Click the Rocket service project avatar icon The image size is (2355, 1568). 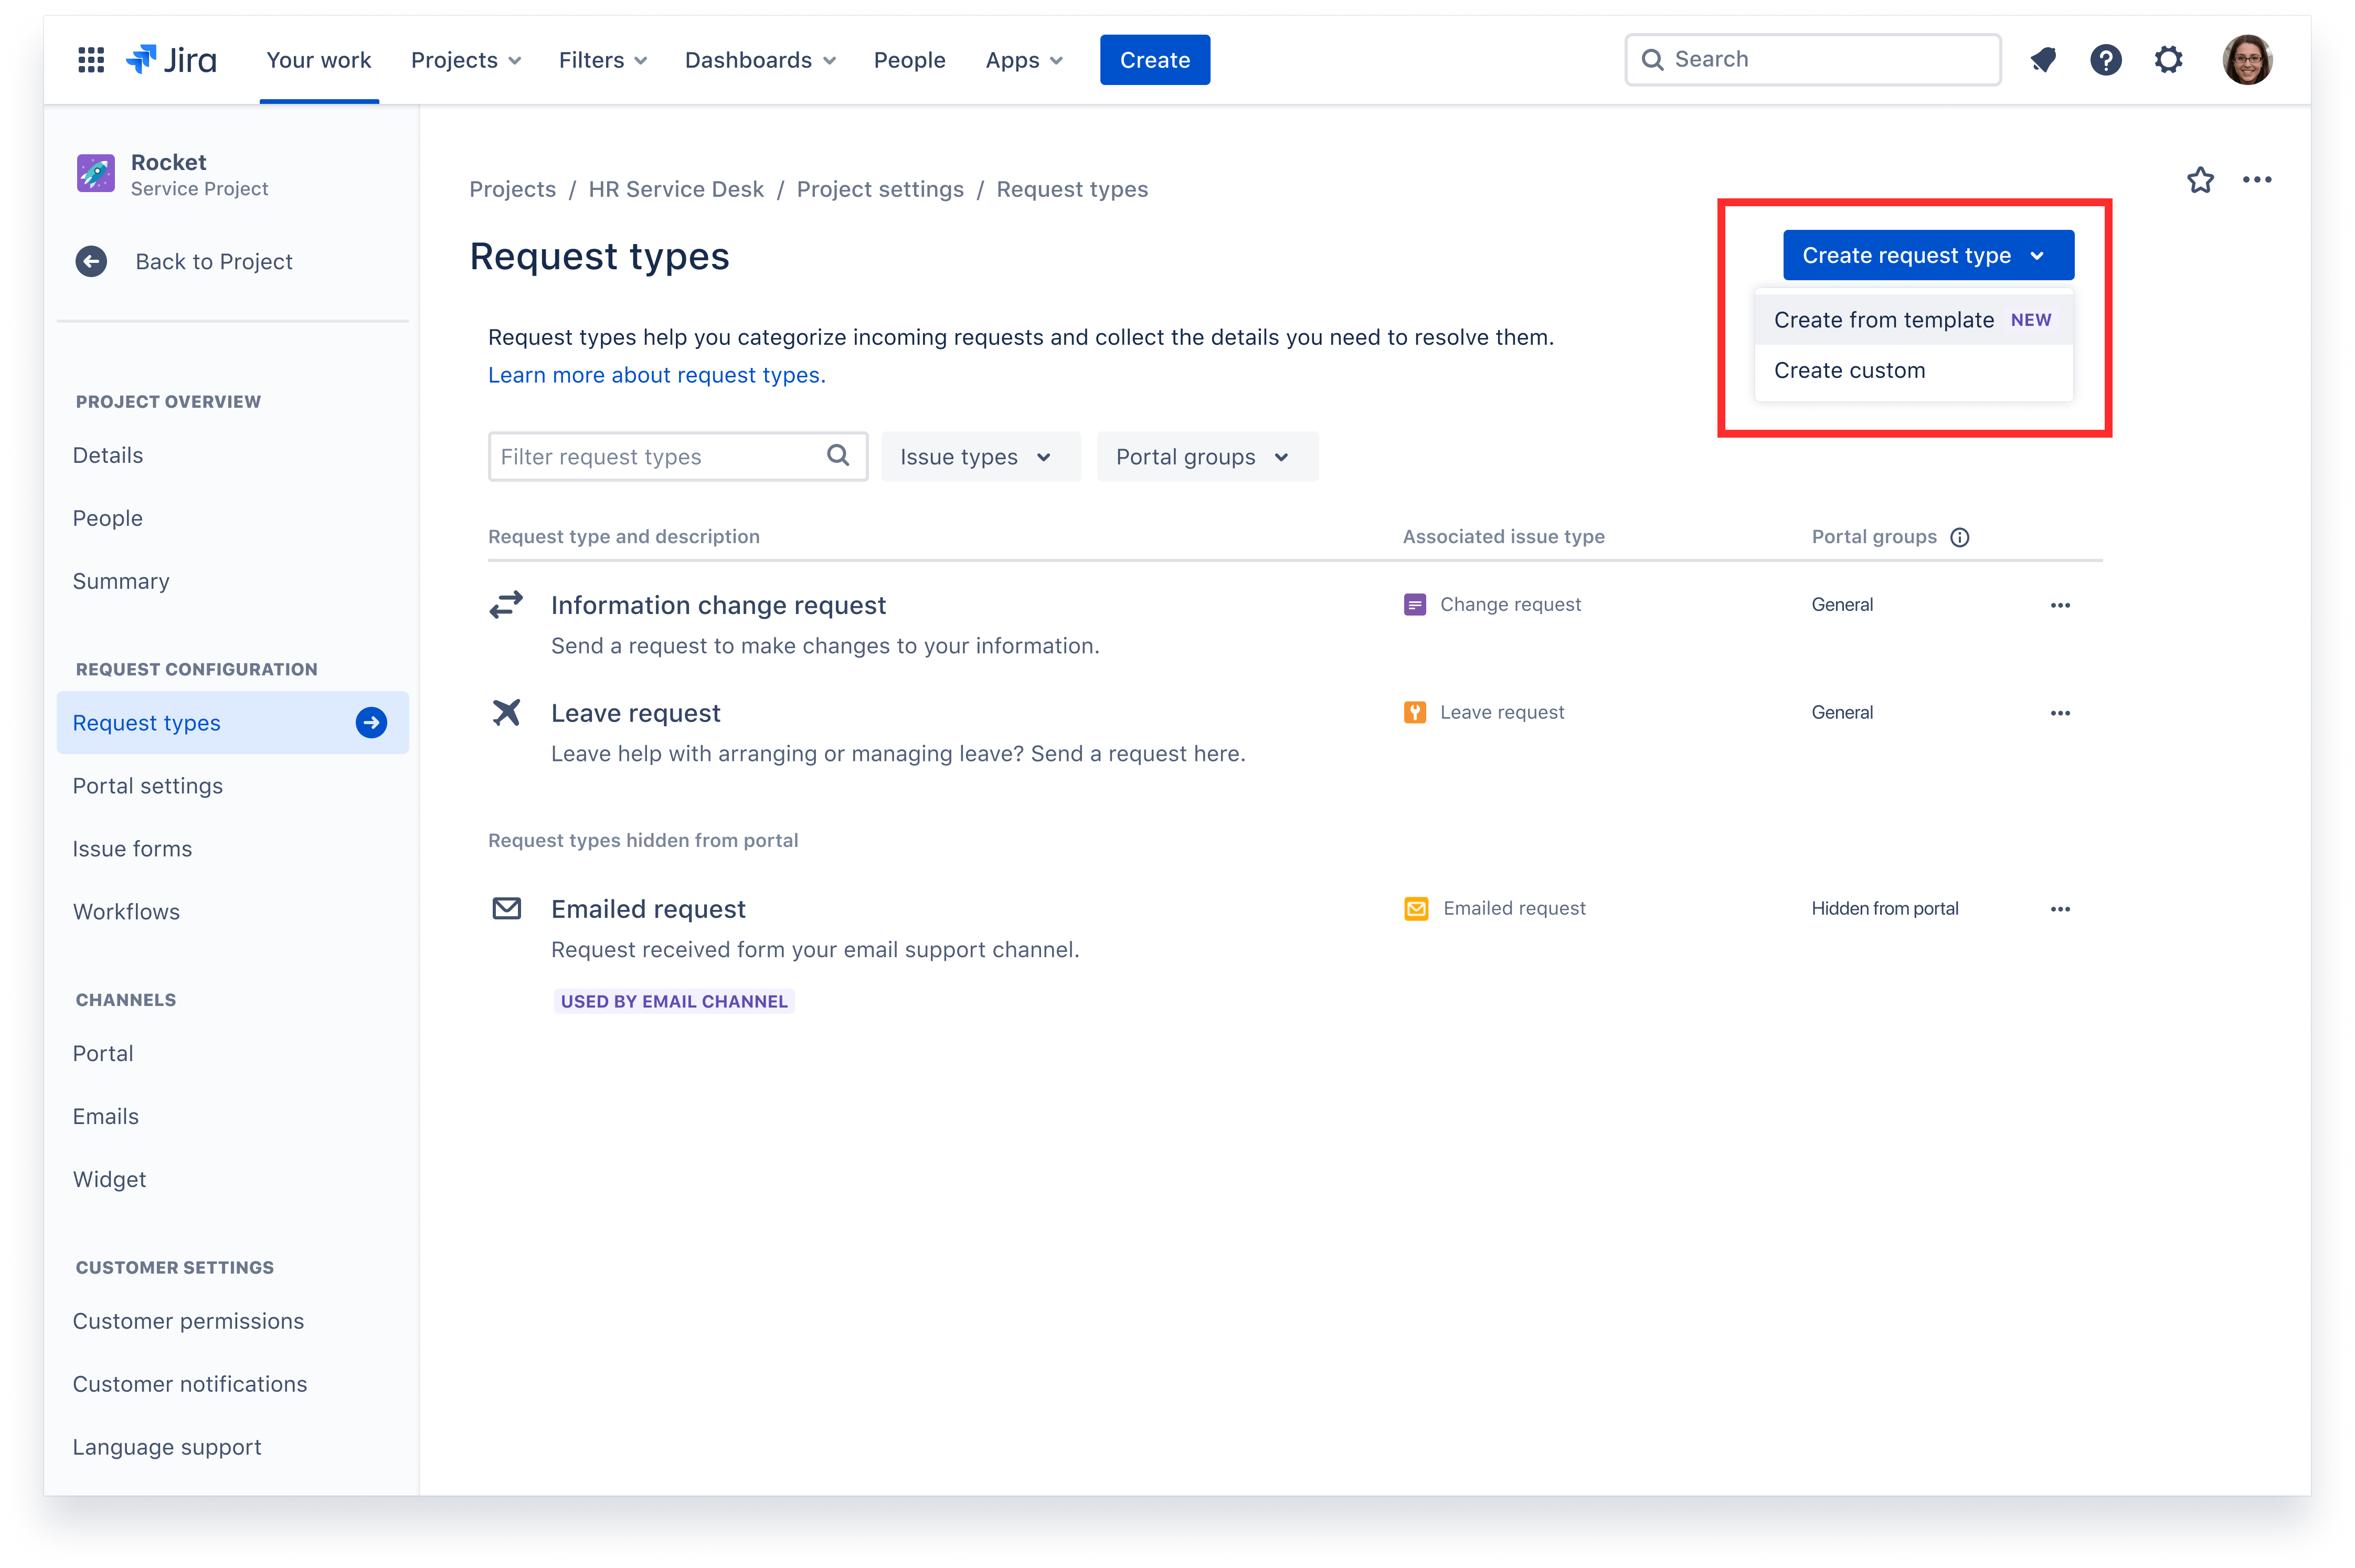(95, 172)
